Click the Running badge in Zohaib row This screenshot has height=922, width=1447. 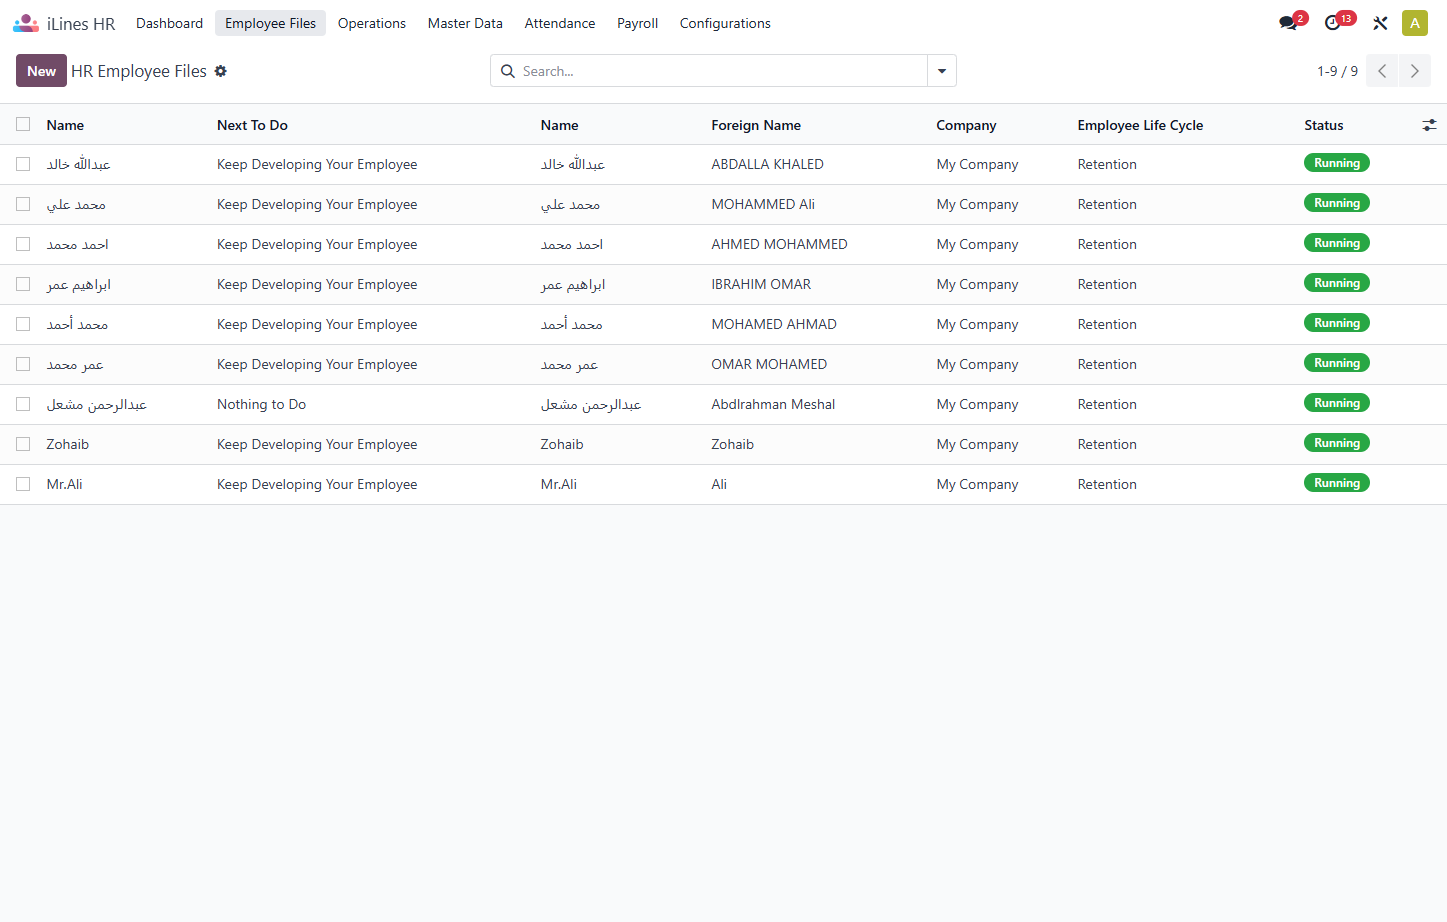point(1336,443)
